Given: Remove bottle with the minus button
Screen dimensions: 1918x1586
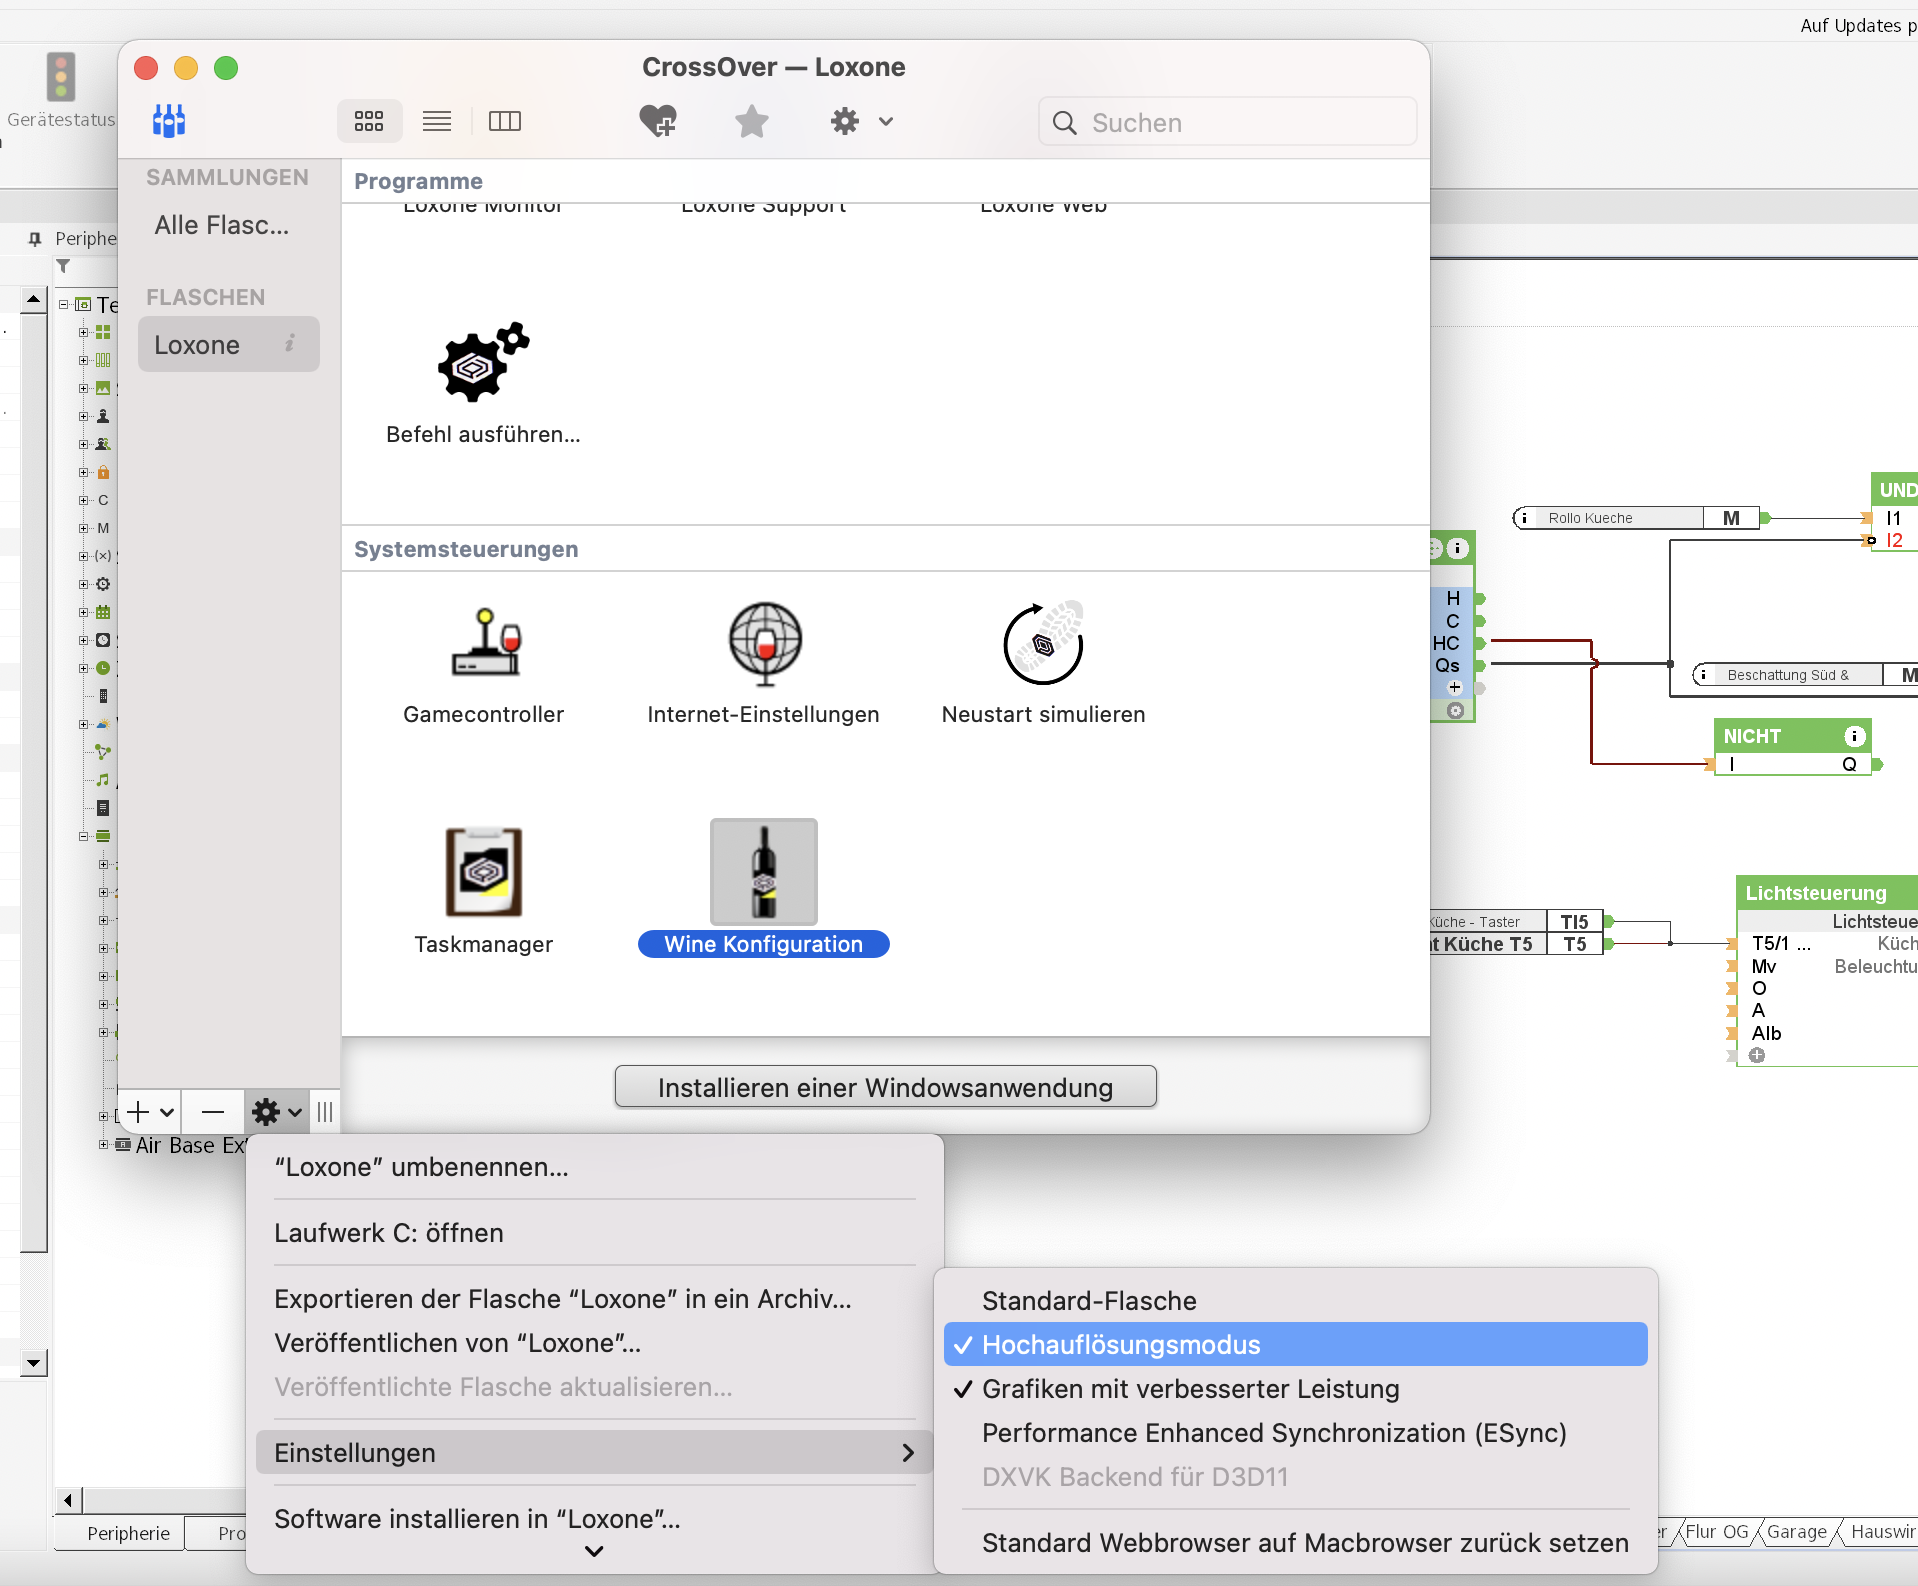Looking at the screenshot, I should coord(213,1112).
